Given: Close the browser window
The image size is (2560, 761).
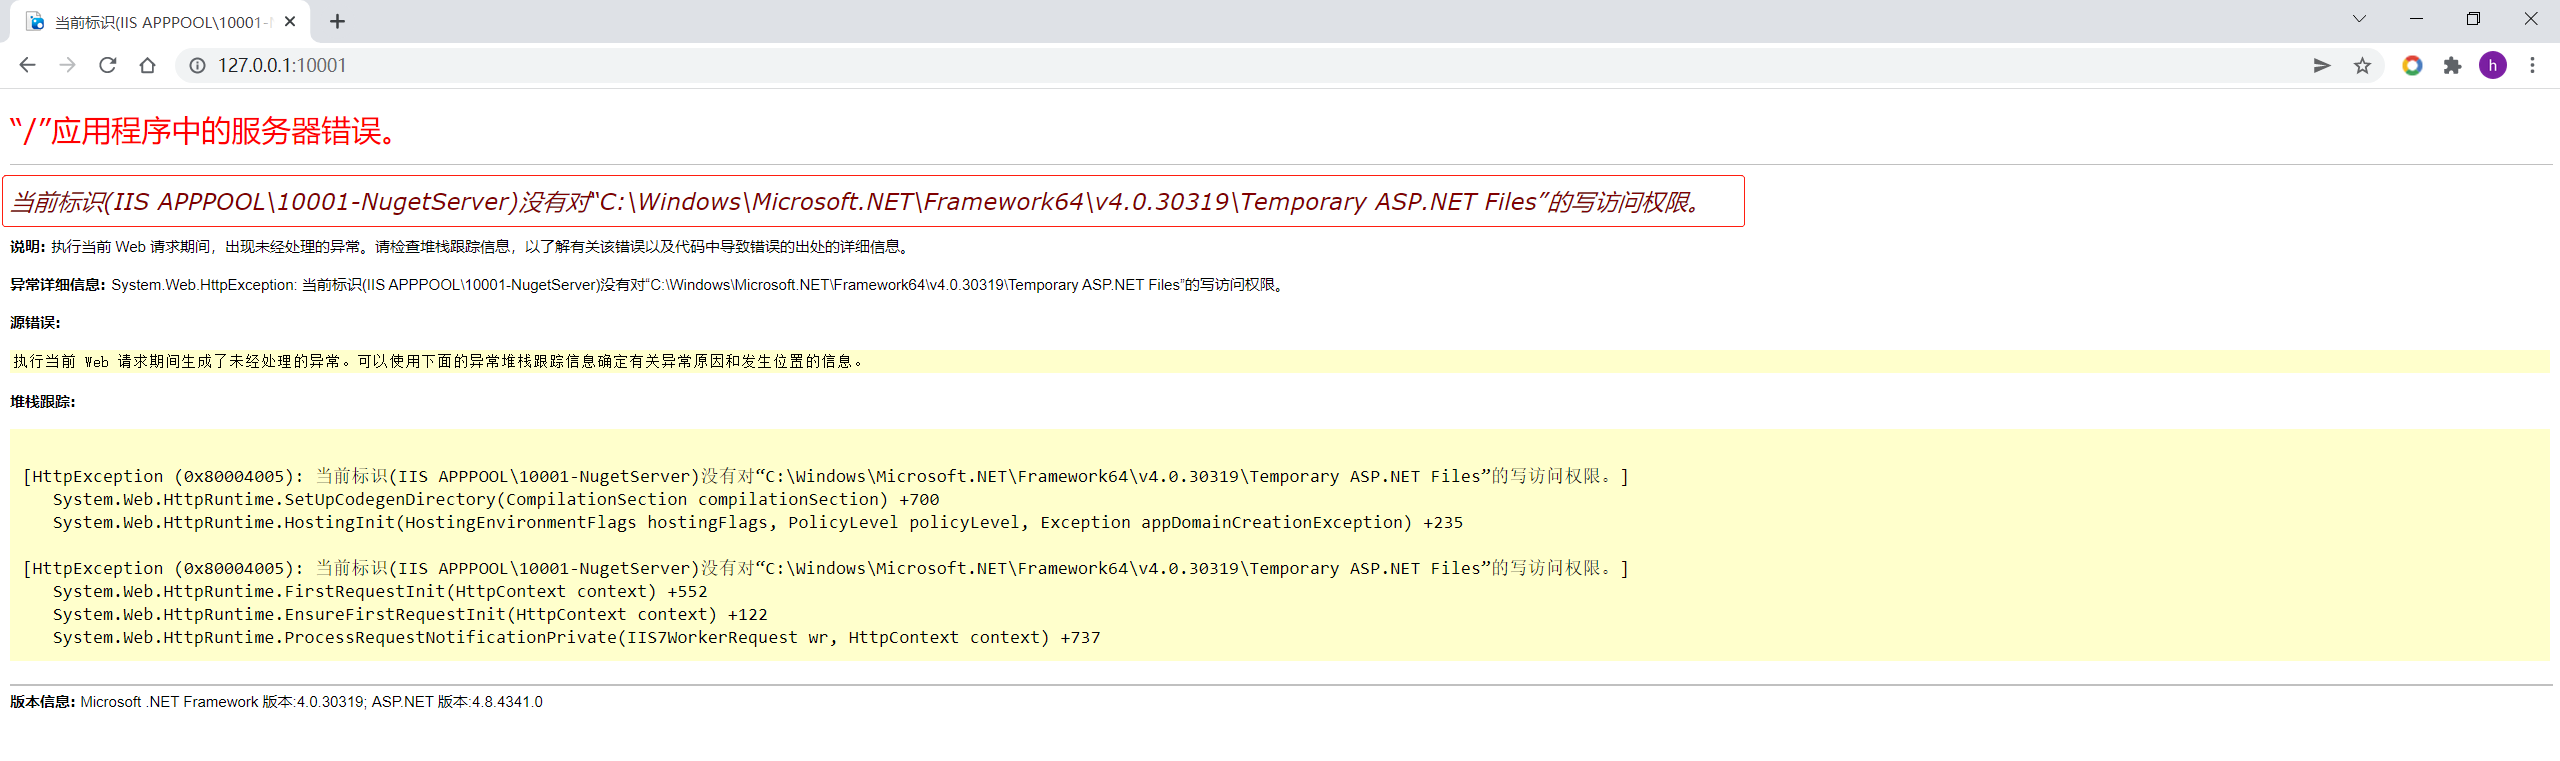Looking at the screenshot, I should 2531,19.
